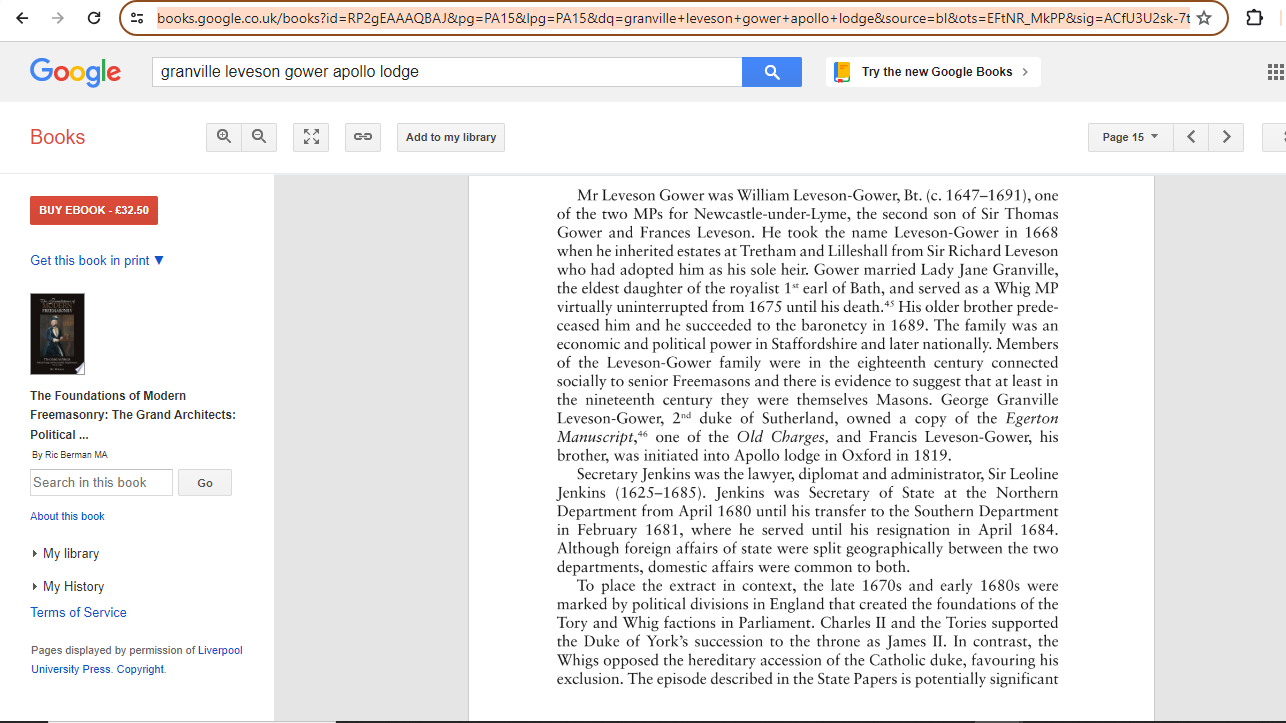Click the text "By Ric Berman MA"
This screenshot has height=723, width=1286.
[x=70, y=455]
